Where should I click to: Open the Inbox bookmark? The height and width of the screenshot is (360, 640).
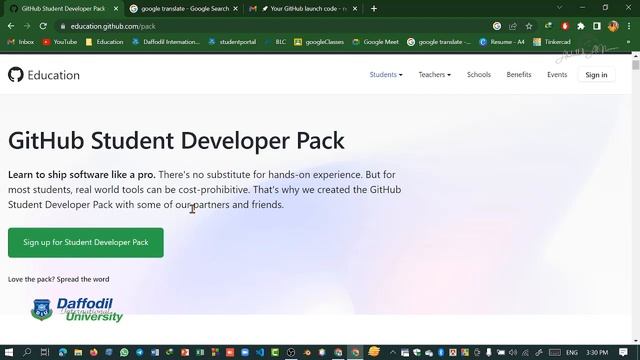[21, 42]
